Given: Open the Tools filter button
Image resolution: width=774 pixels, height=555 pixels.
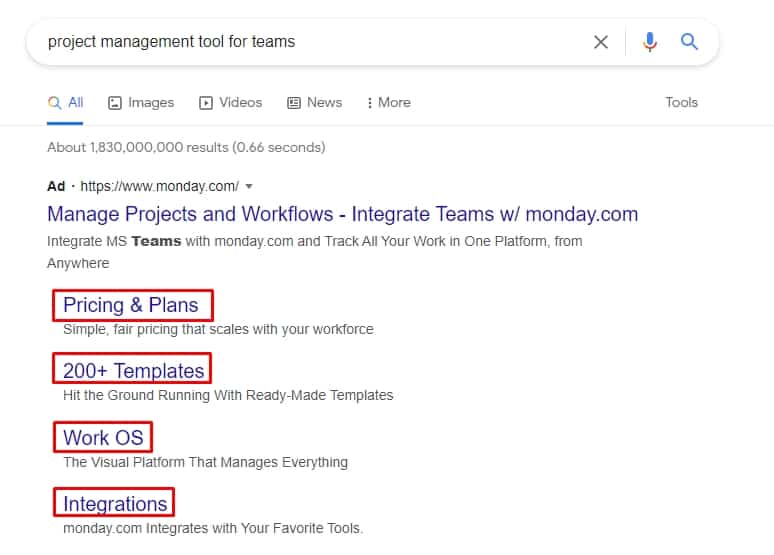Looking at the screenshot, I should pos(681,102).
